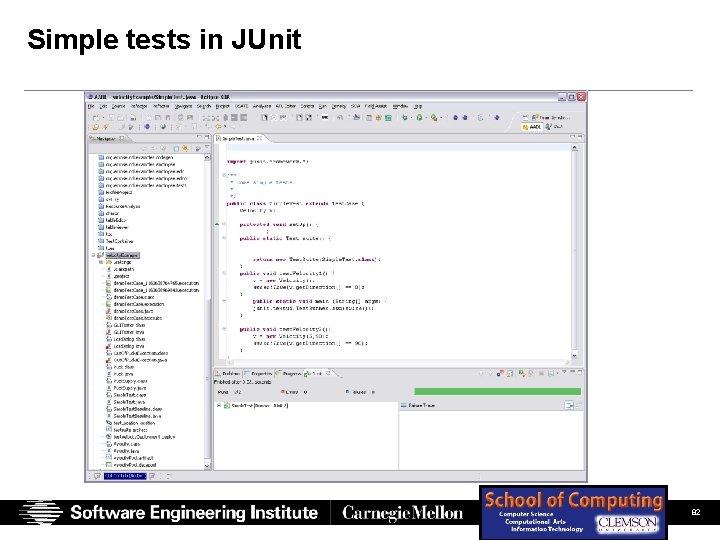Viewport: 720px width, 540px height.
Task: Open the Help menu
Action: click(x=418, y=106)
